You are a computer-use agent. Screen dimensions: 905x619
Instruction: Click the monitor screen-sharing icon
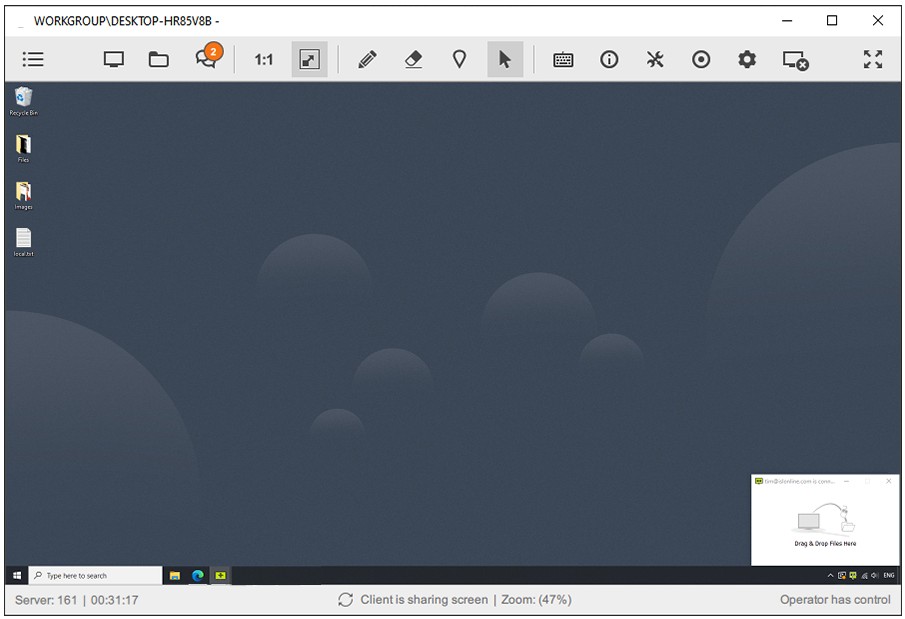click(x=114, y=60)
